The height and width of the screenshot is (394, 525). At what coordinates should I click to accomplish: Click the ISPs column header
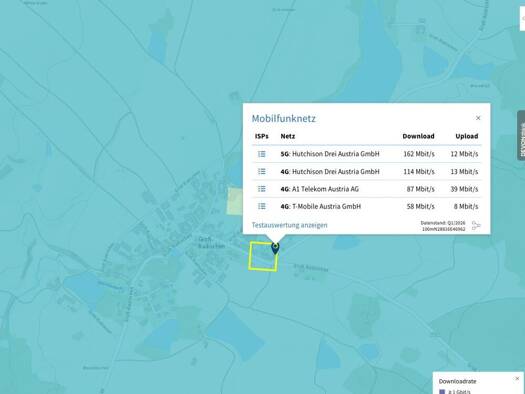(261, 136)
